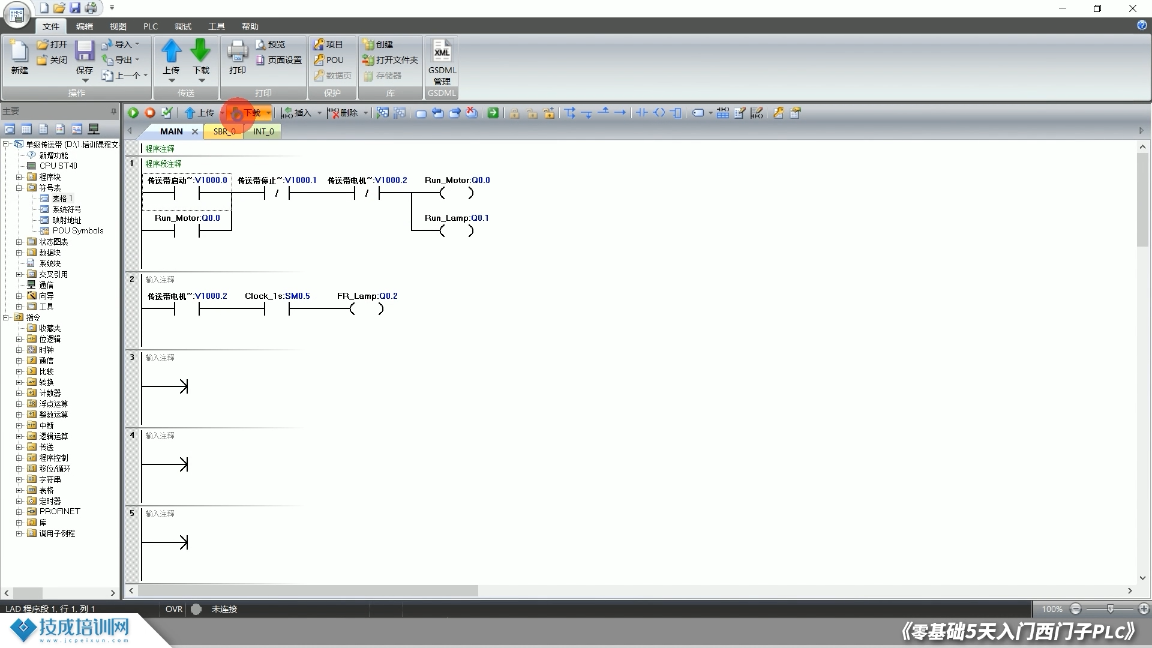Open the 导入 (Import) dropdown in ribbon

137,44
